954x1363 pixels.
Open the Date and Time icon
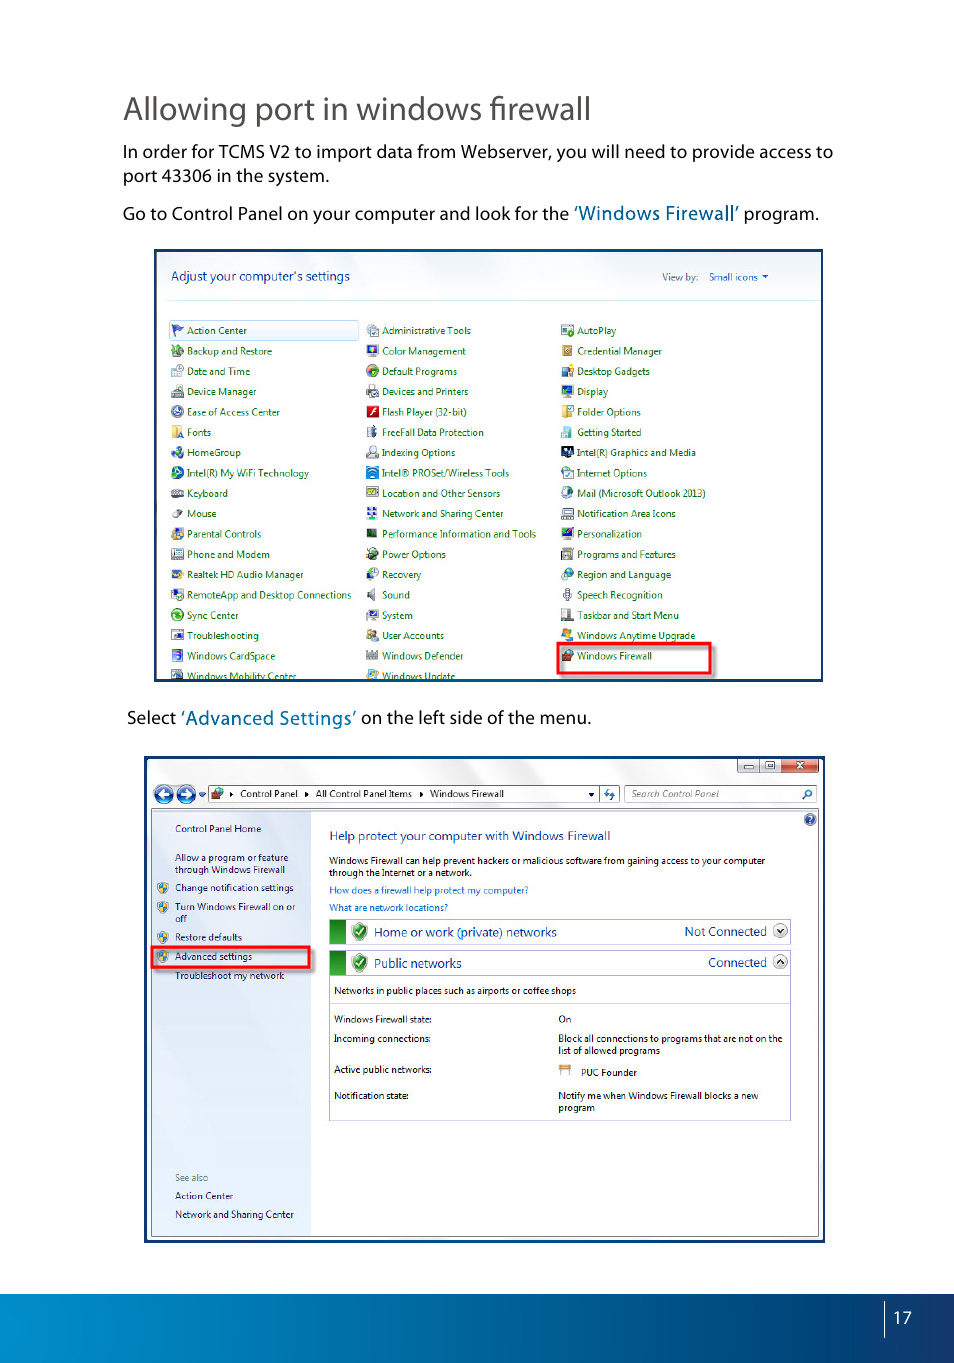(x=177, y=371)
